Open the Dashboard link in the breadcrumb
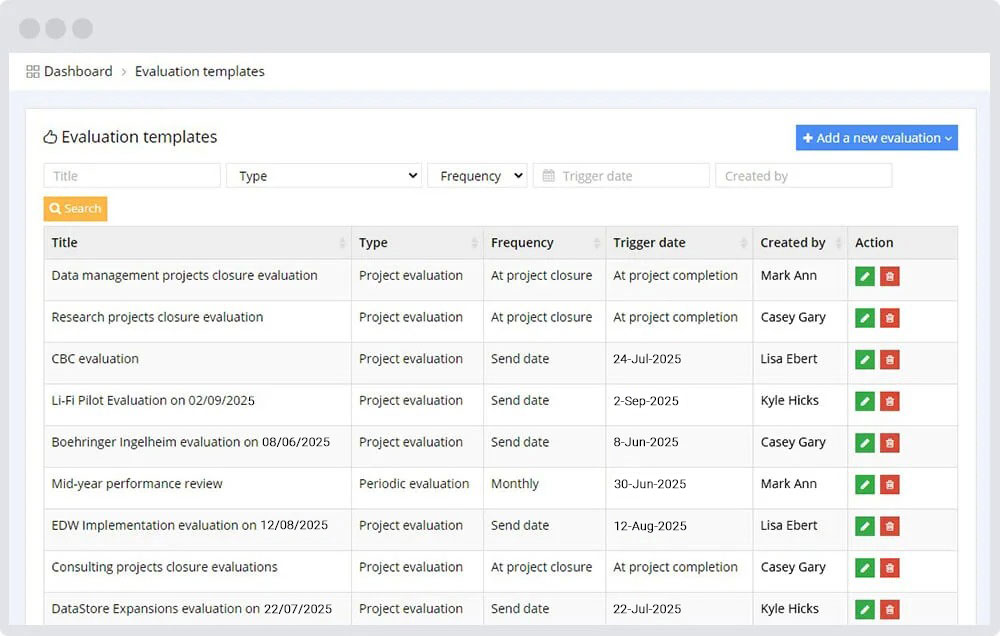The width and height of the screenshot is (1000, 636). 77,71
